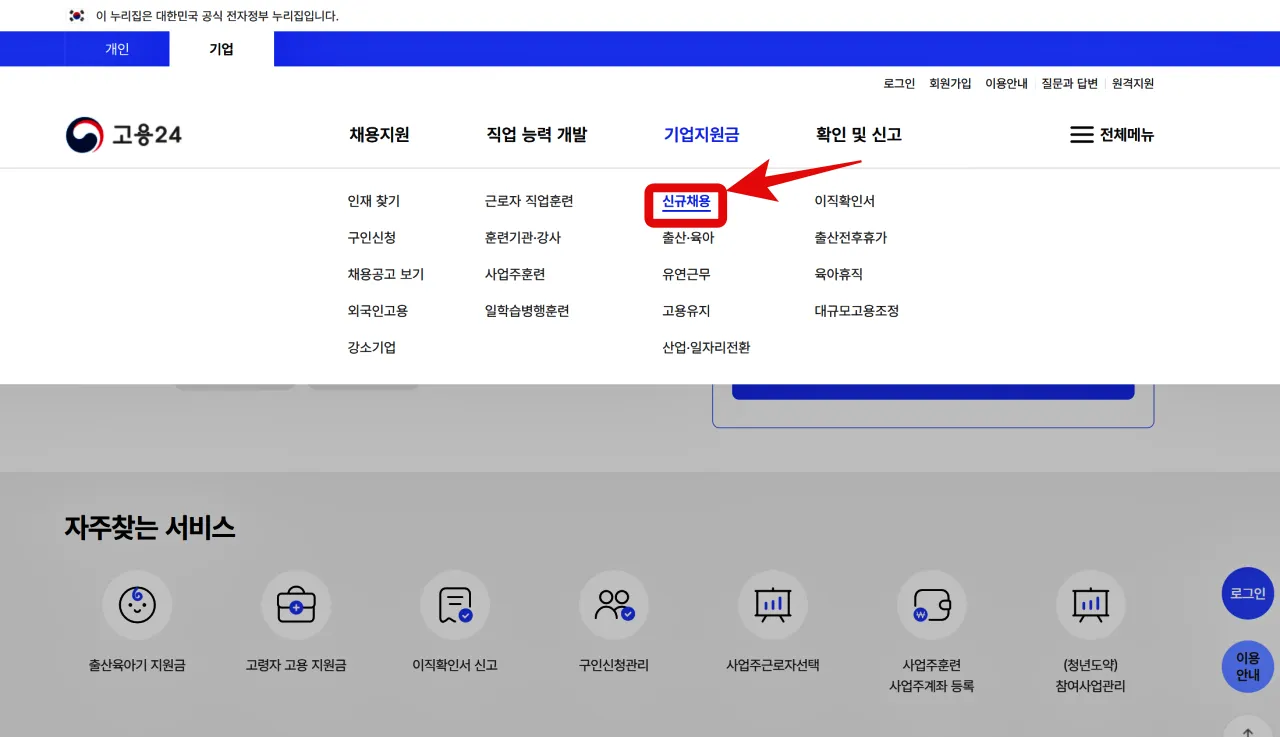The image size is (1280, 737).
Task: Open the 출산·육아 submenu link
Action: tap(685, 237)
